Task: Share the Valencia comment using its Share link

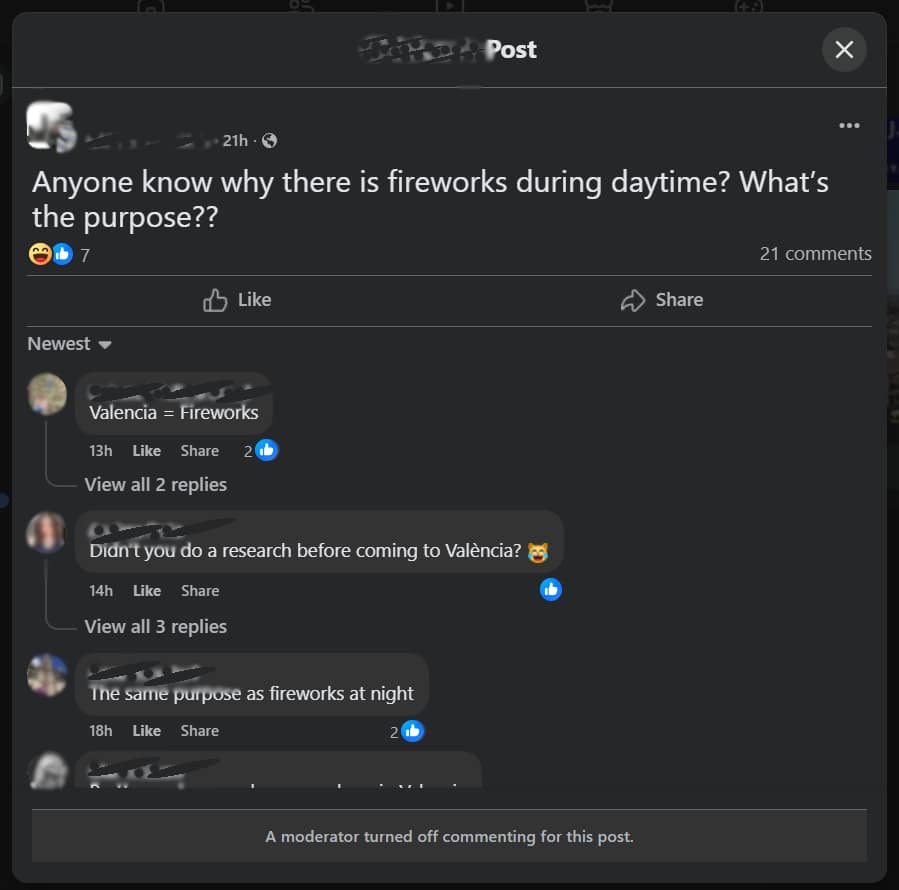Action: tap(199, 450)
